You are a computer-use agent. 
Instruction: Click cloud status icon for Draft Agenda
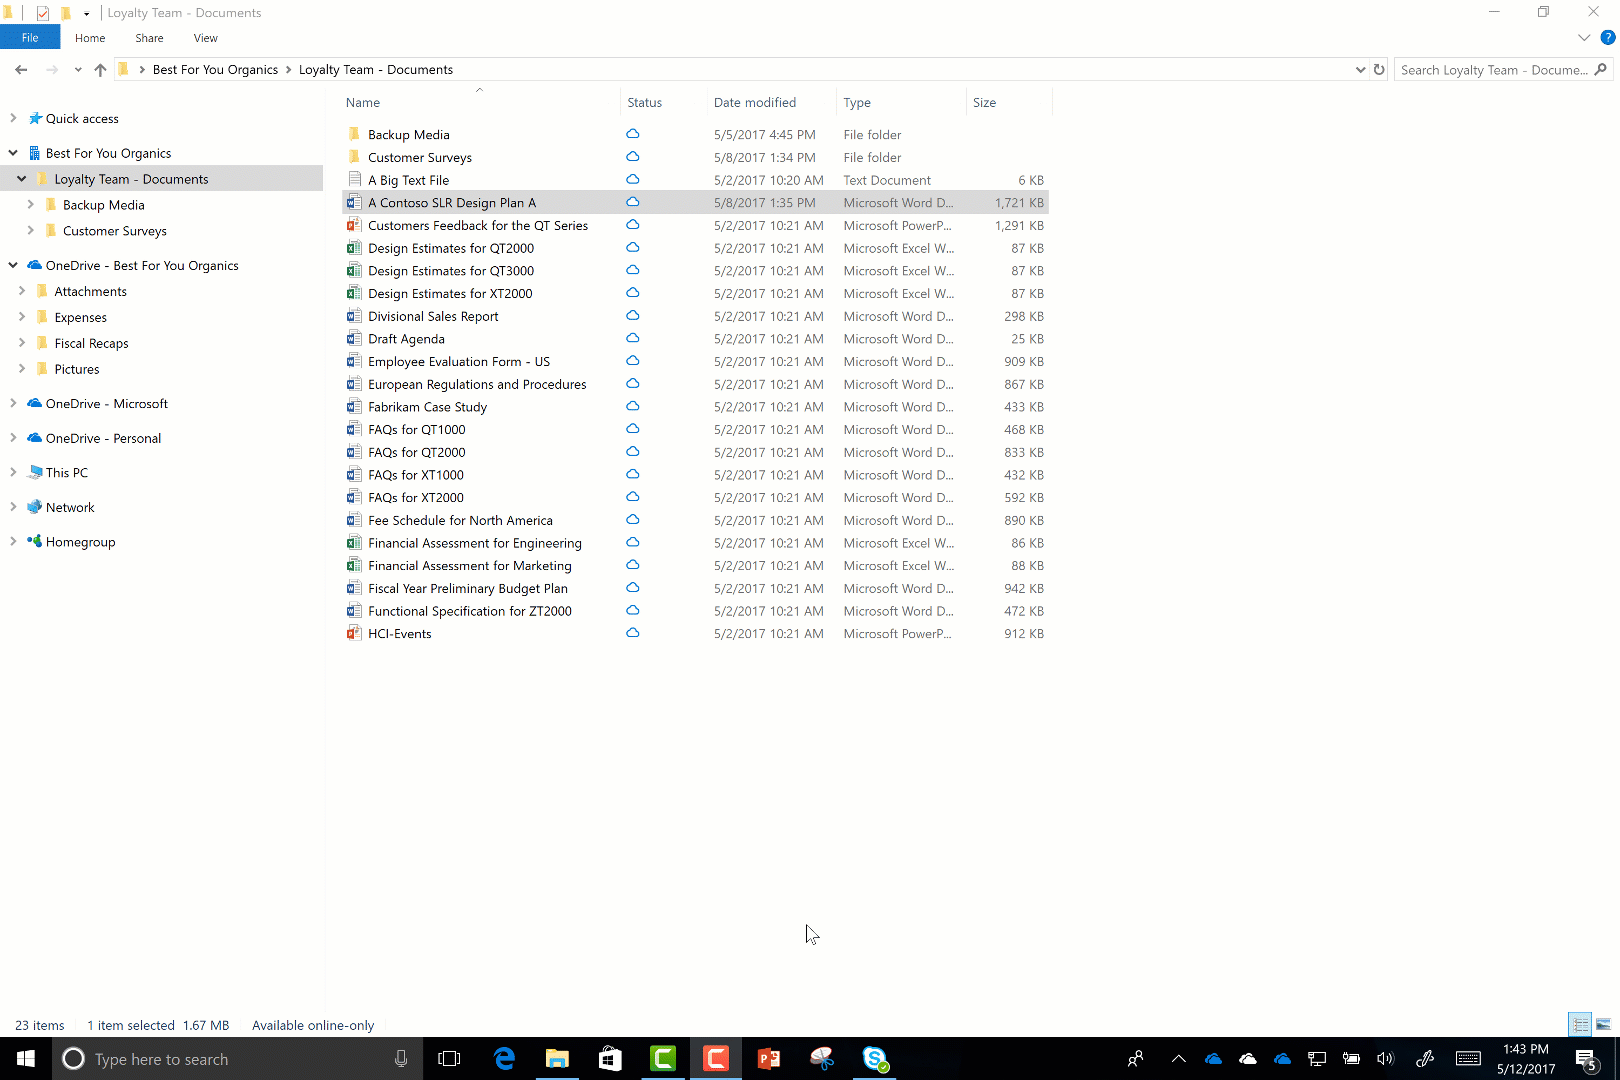pos(632,338)
